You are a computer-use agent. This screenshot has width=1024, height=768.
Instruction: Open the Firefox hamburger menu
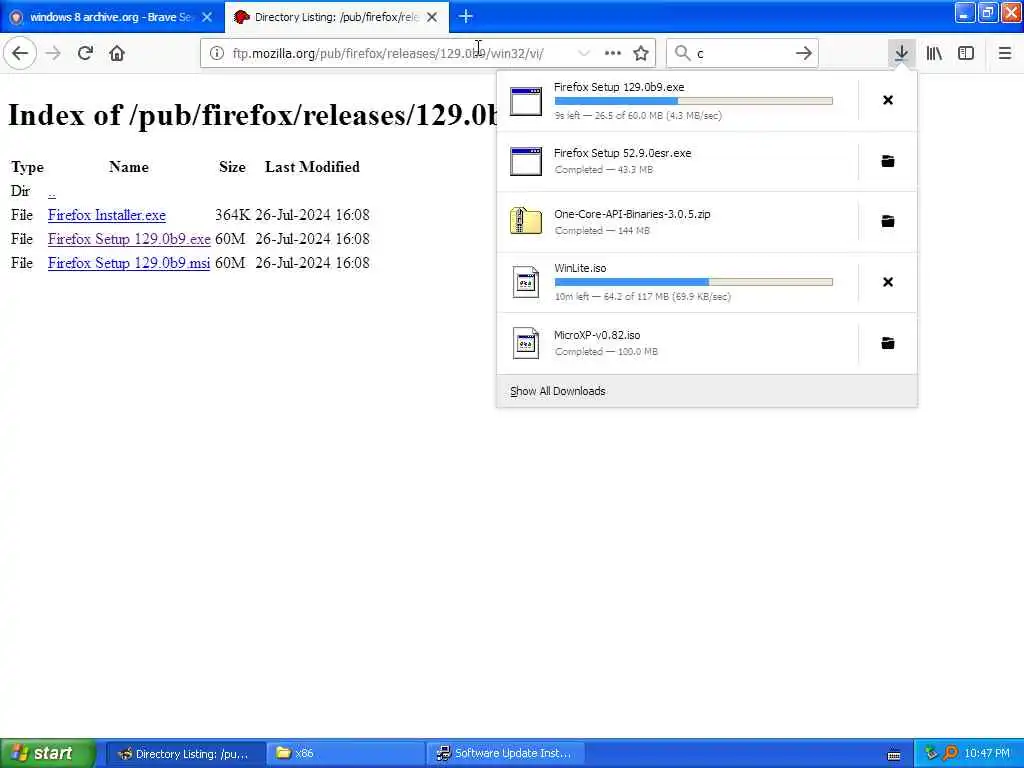(x=1004, y=53)
